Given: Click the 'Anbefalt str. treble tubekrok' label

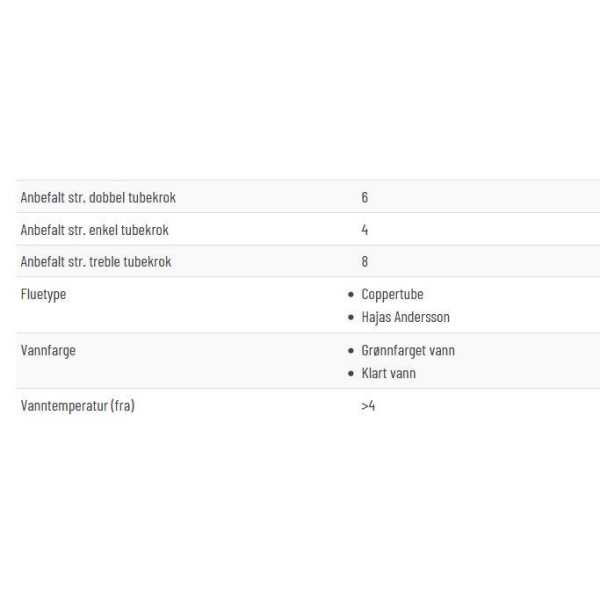Looking at the screenshot, I should (96, 262).
